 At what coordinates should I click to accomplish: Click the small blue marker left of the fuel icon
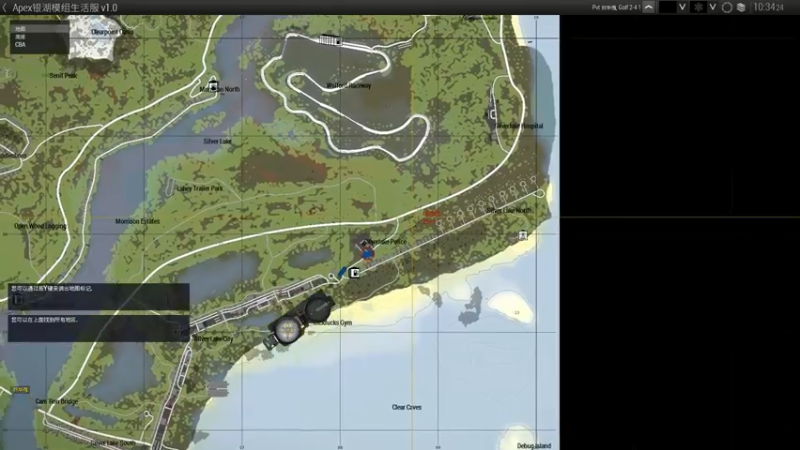tap(342, 272)
